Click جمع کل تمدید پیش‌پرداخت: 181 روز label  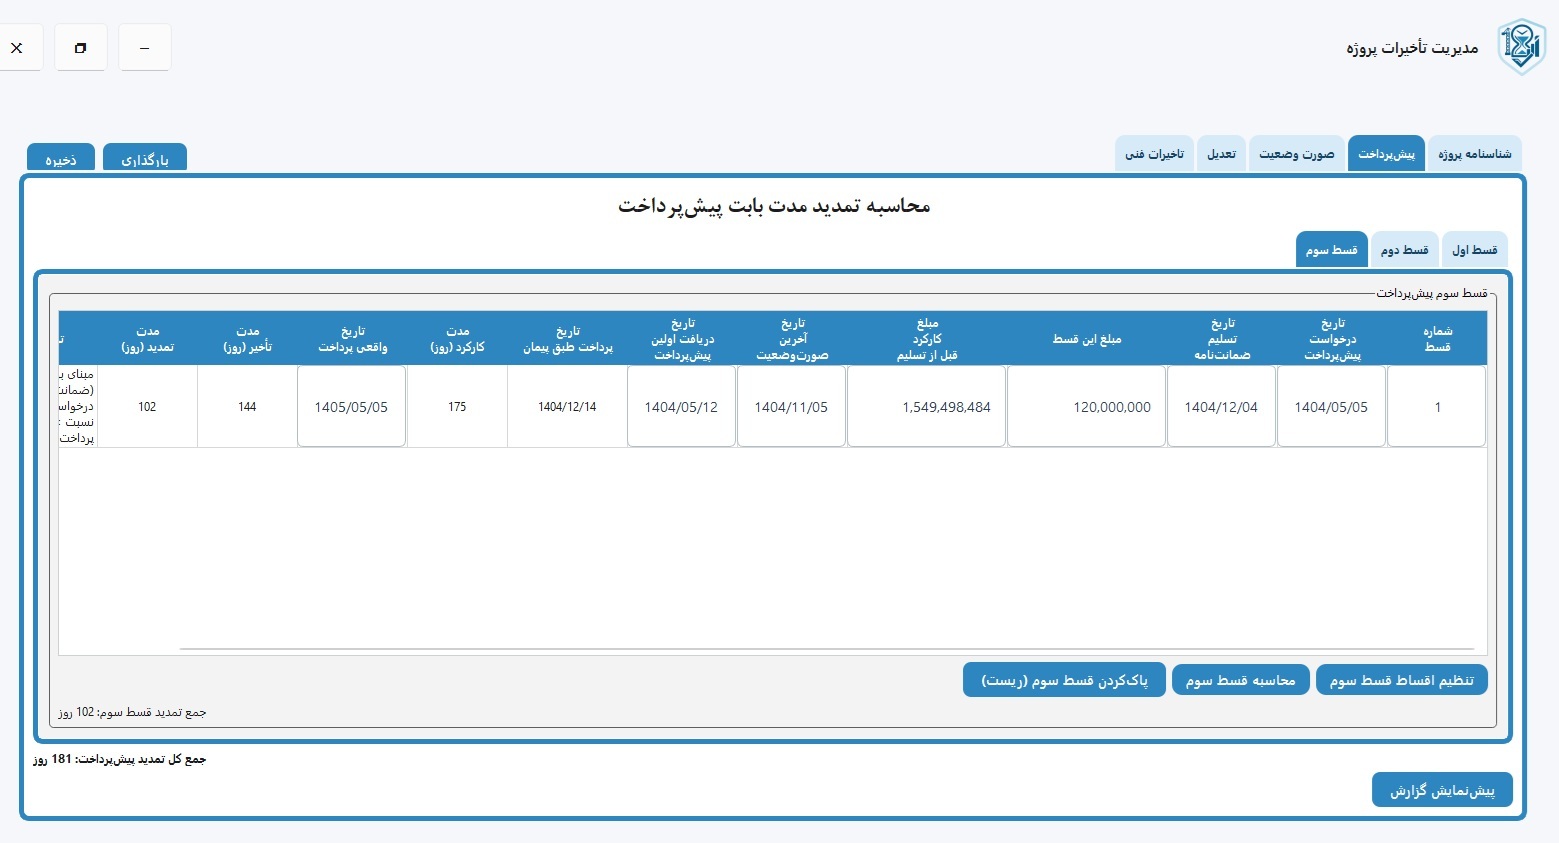[x=119, y=759]
